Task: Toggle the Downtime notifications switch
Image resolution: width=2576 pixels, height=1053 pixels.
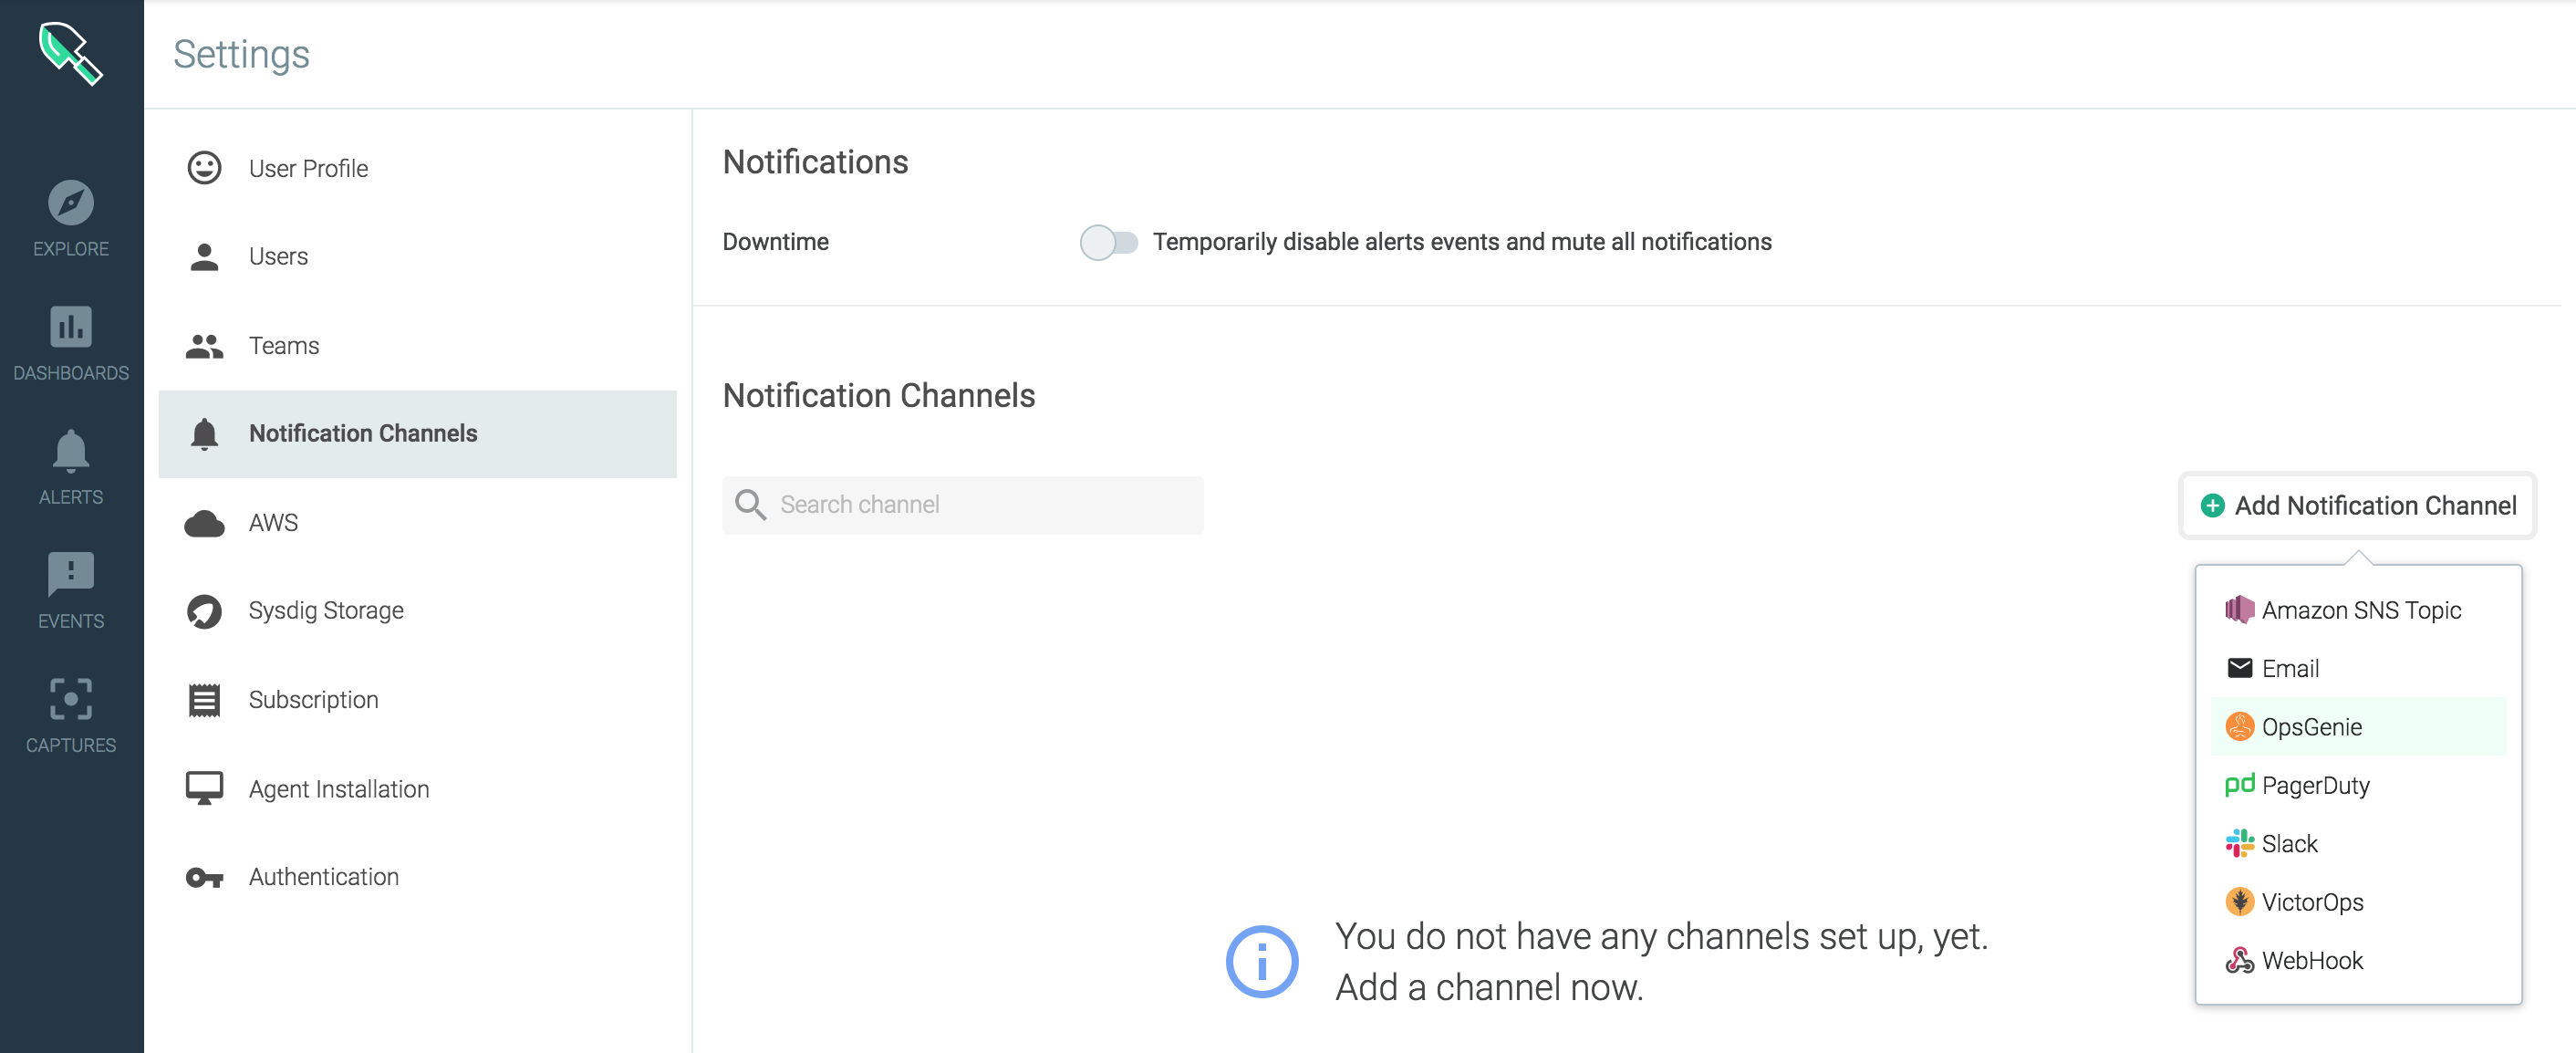Action: click(1107, 242)
